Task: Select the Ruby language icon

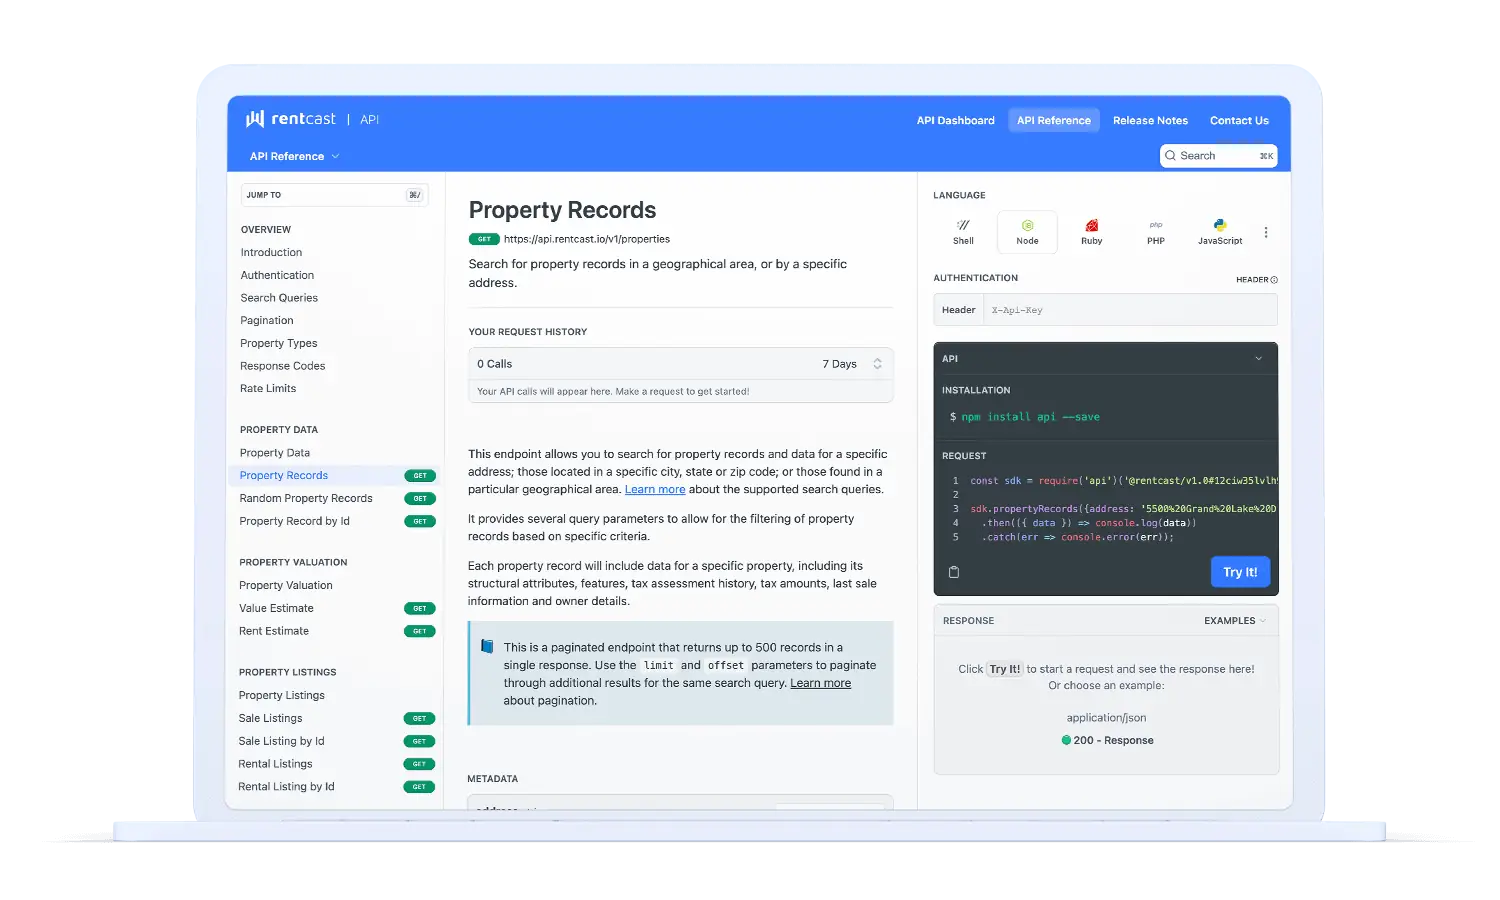Action: pos(1092,225)
